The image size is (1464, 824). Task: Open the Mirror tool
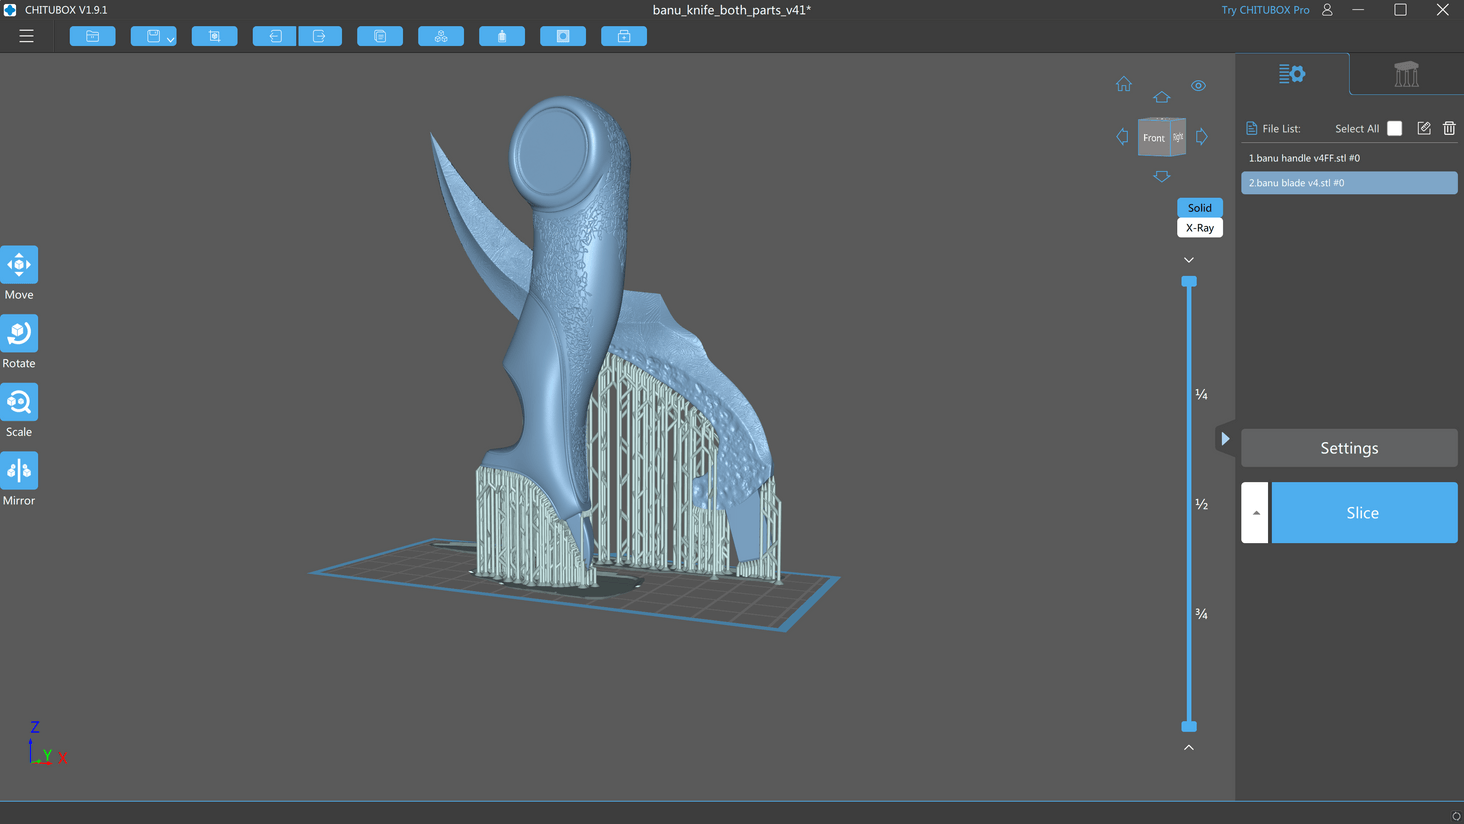click(19, 471)
